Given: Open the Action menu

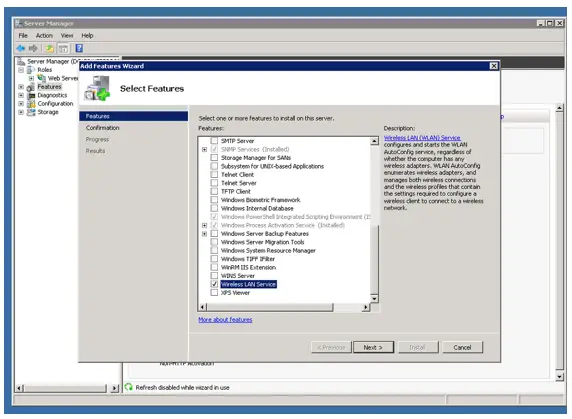Looking at the screenshot, I should (x=44, y=35).
